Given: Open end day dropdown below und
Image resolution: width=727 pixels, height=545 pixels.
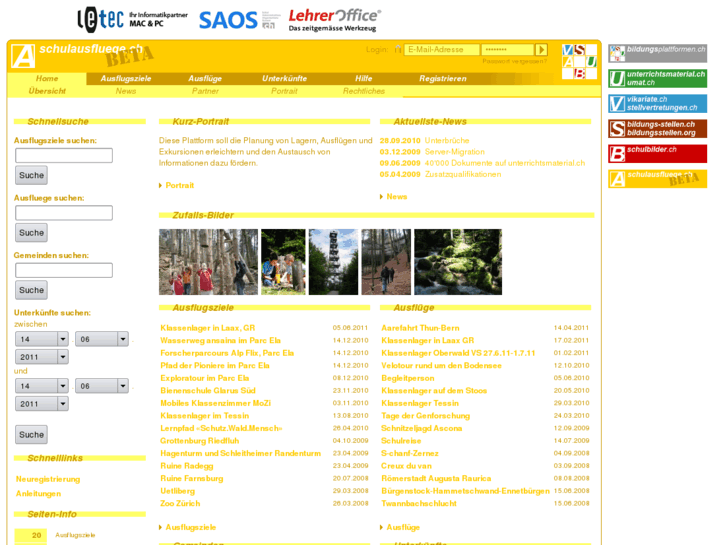Looking at the screenshot, I should pyautogui.click(x=42, y=386).
